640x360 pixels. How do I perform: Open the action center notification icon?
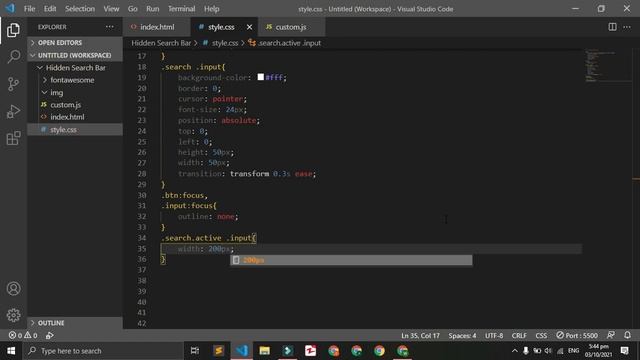(x=624, y=351)
